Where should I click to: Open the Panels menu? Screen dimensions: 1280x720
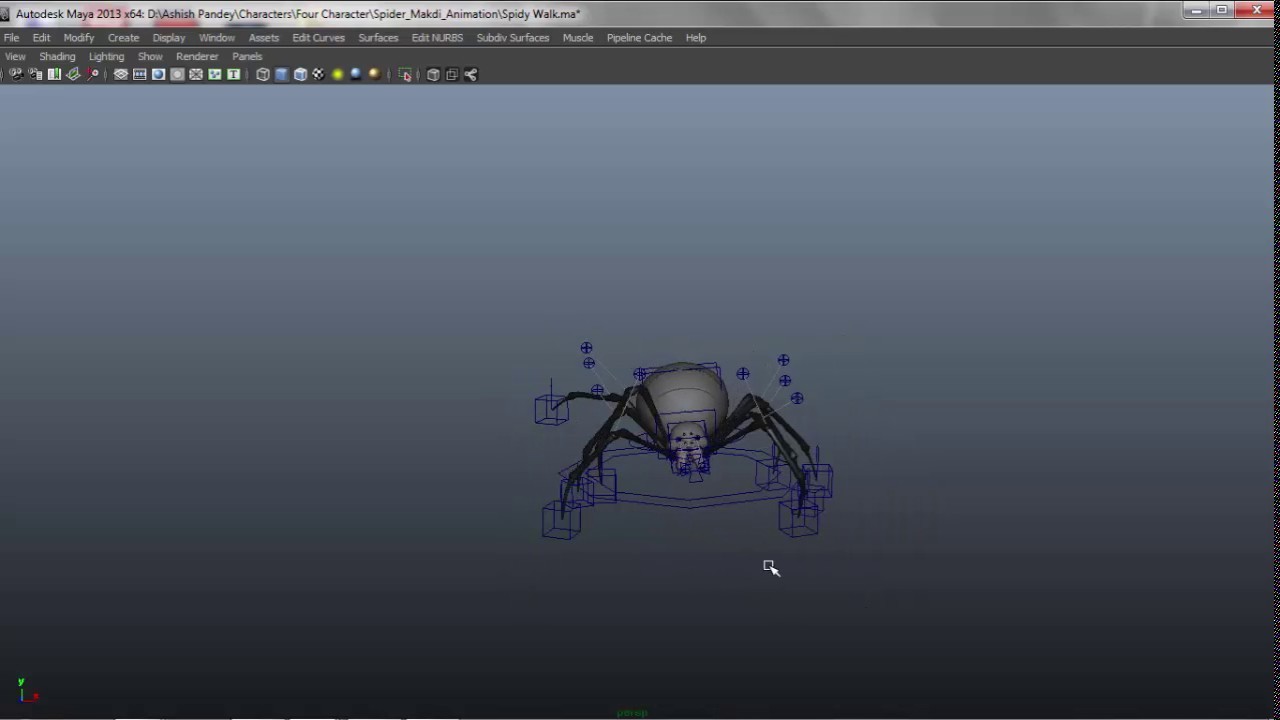(247, 56)
